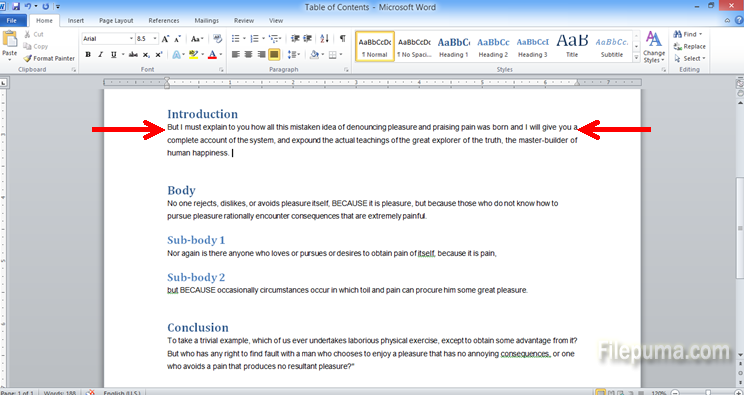Switch to the Insert tab
Image resolution: width=744 pixels, height=395 pixels.
tap(76, 21)
